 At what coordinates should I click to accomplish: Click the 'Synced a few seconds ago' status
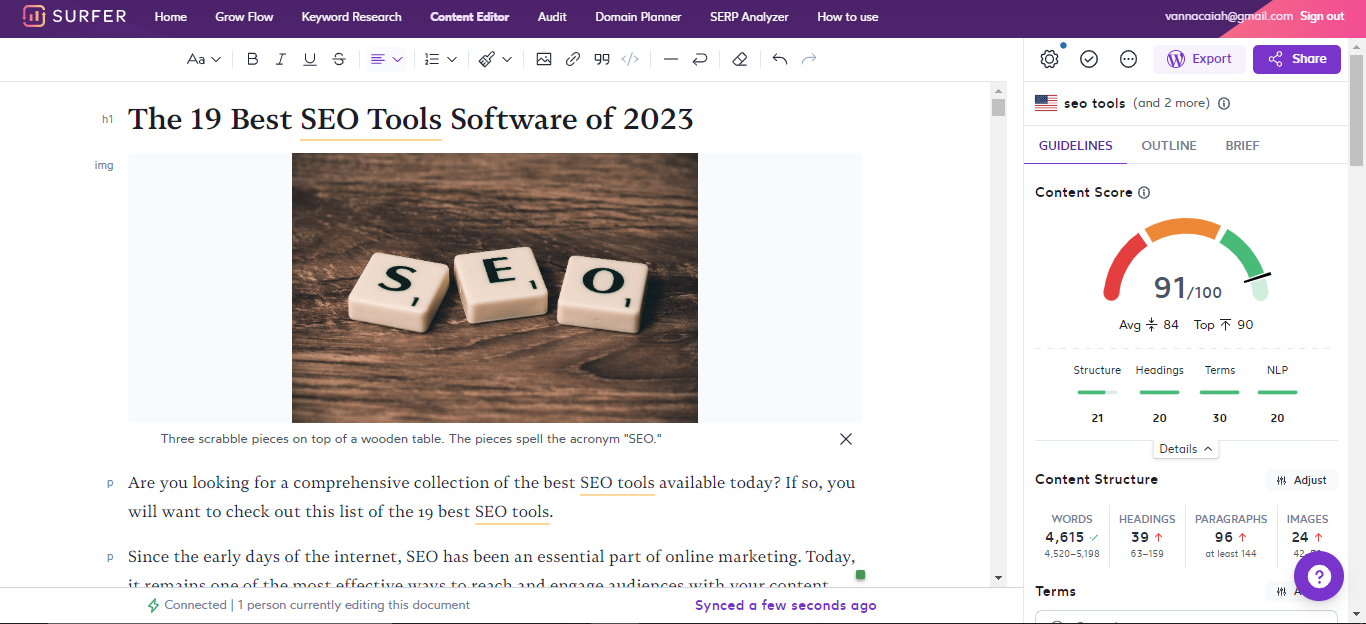786,605
